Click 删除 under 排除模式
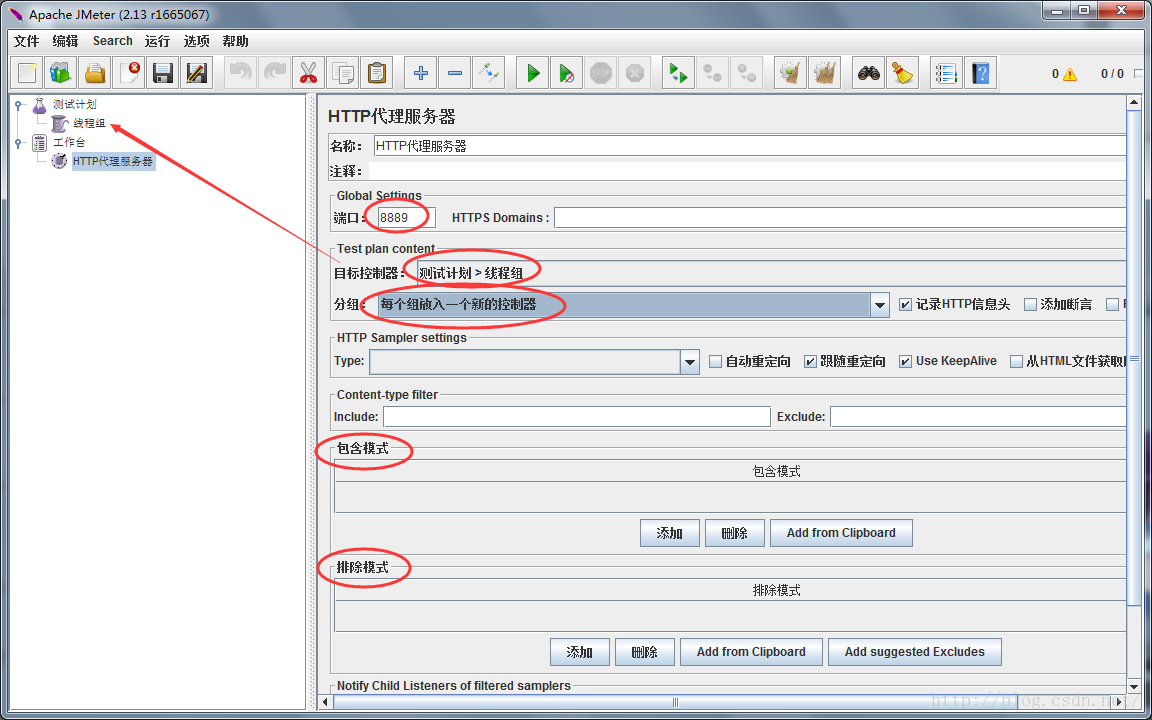 (644, 652)
